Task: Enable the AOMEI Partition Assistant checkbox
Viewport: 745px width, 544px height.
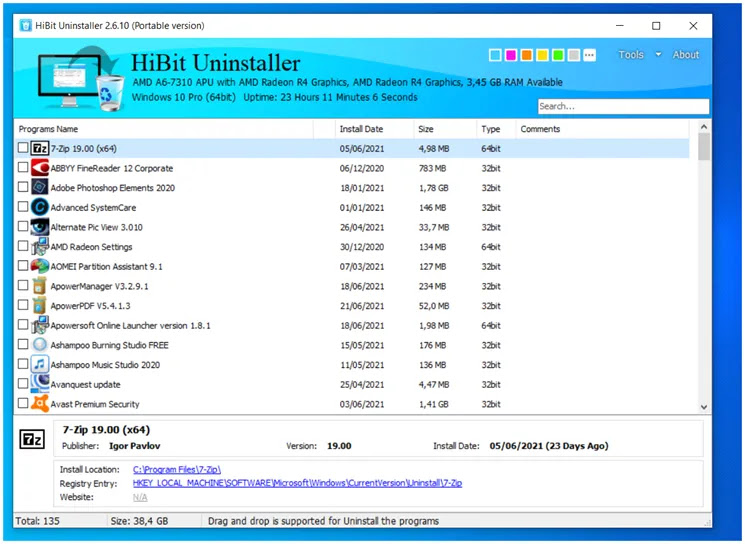Action: [23, 266]
